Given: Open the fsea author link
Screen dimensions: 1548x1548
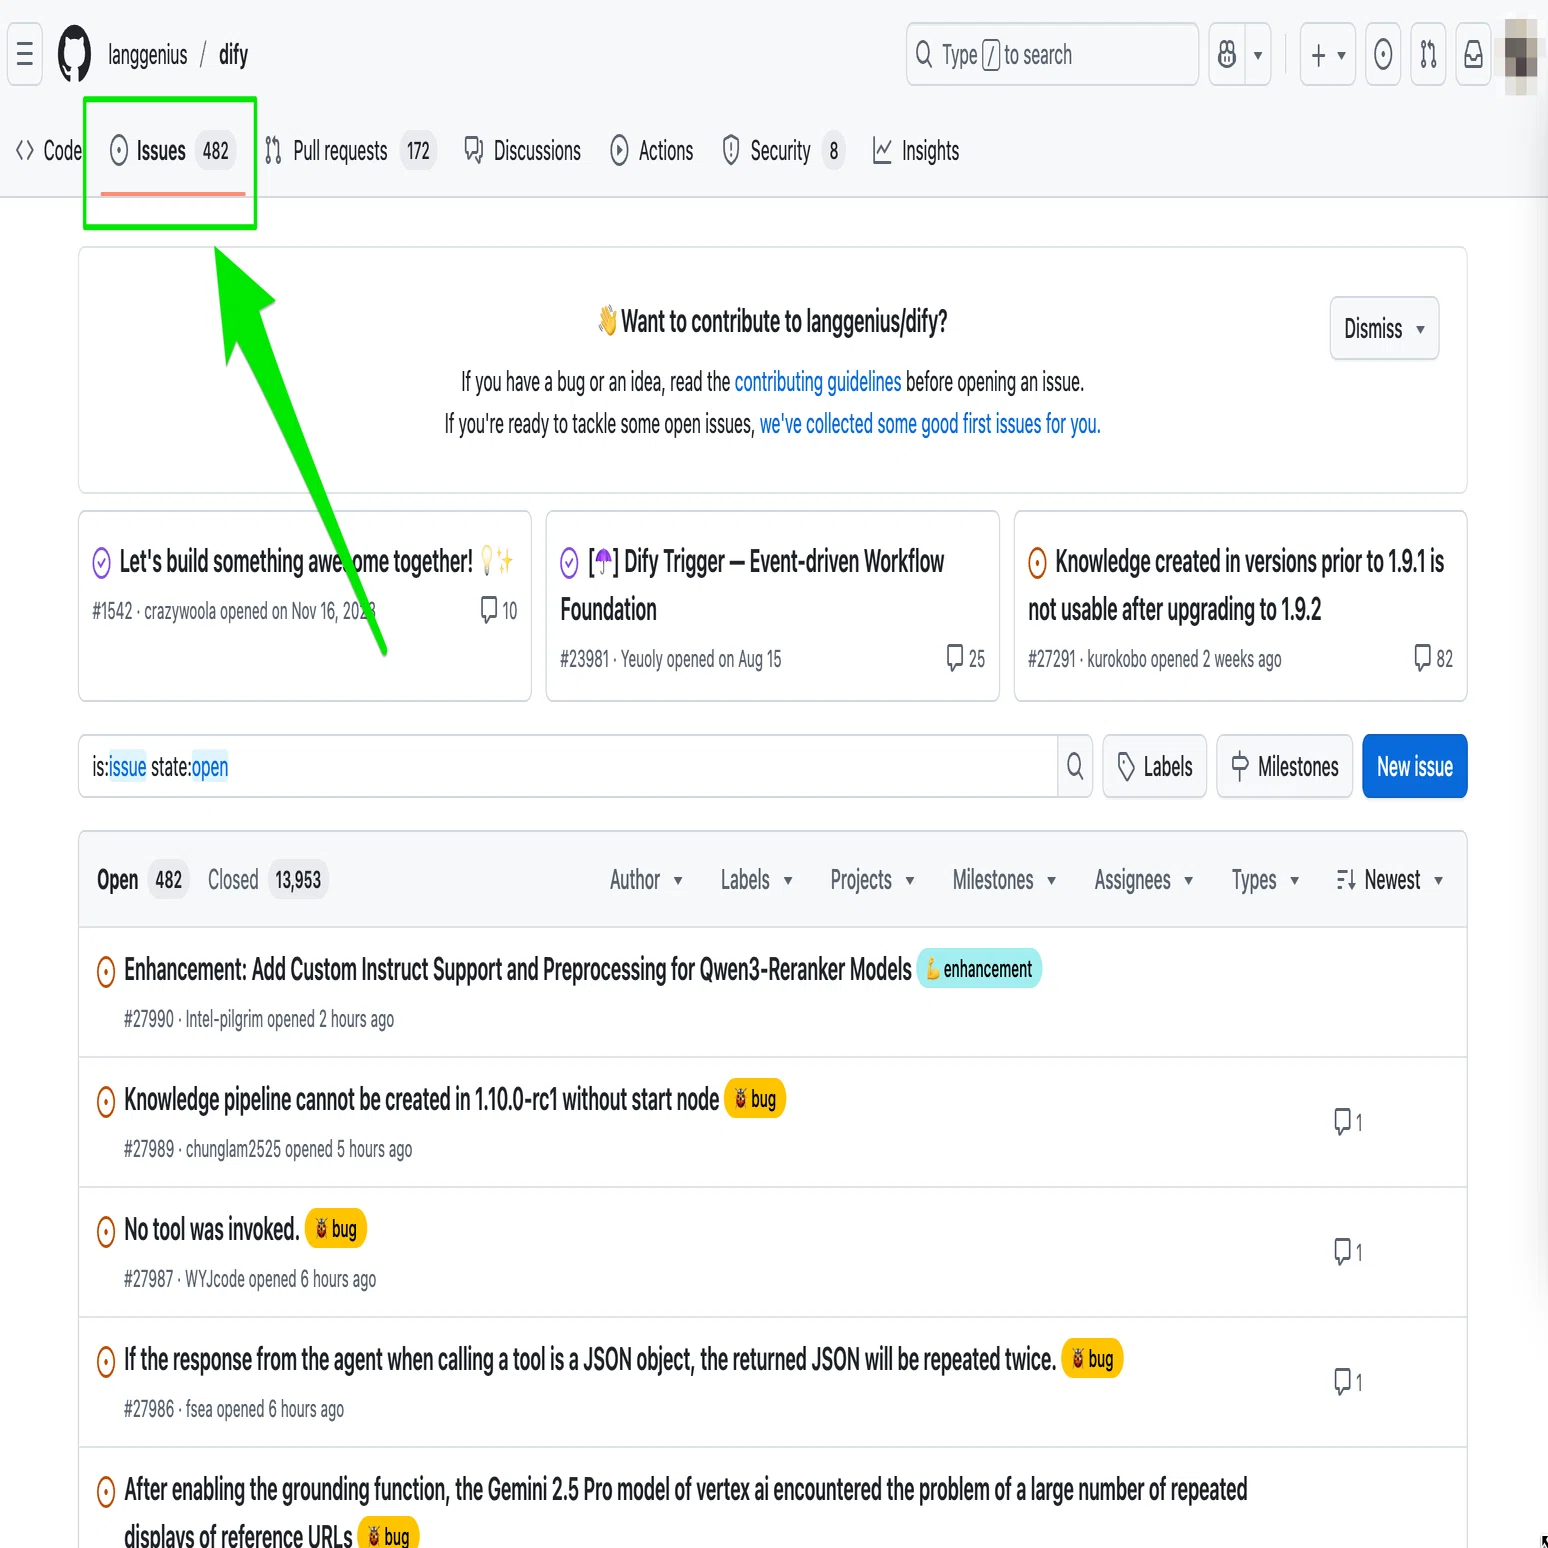Looking at the screenshot, I should pyautogui.click(x=199, y=1409).
